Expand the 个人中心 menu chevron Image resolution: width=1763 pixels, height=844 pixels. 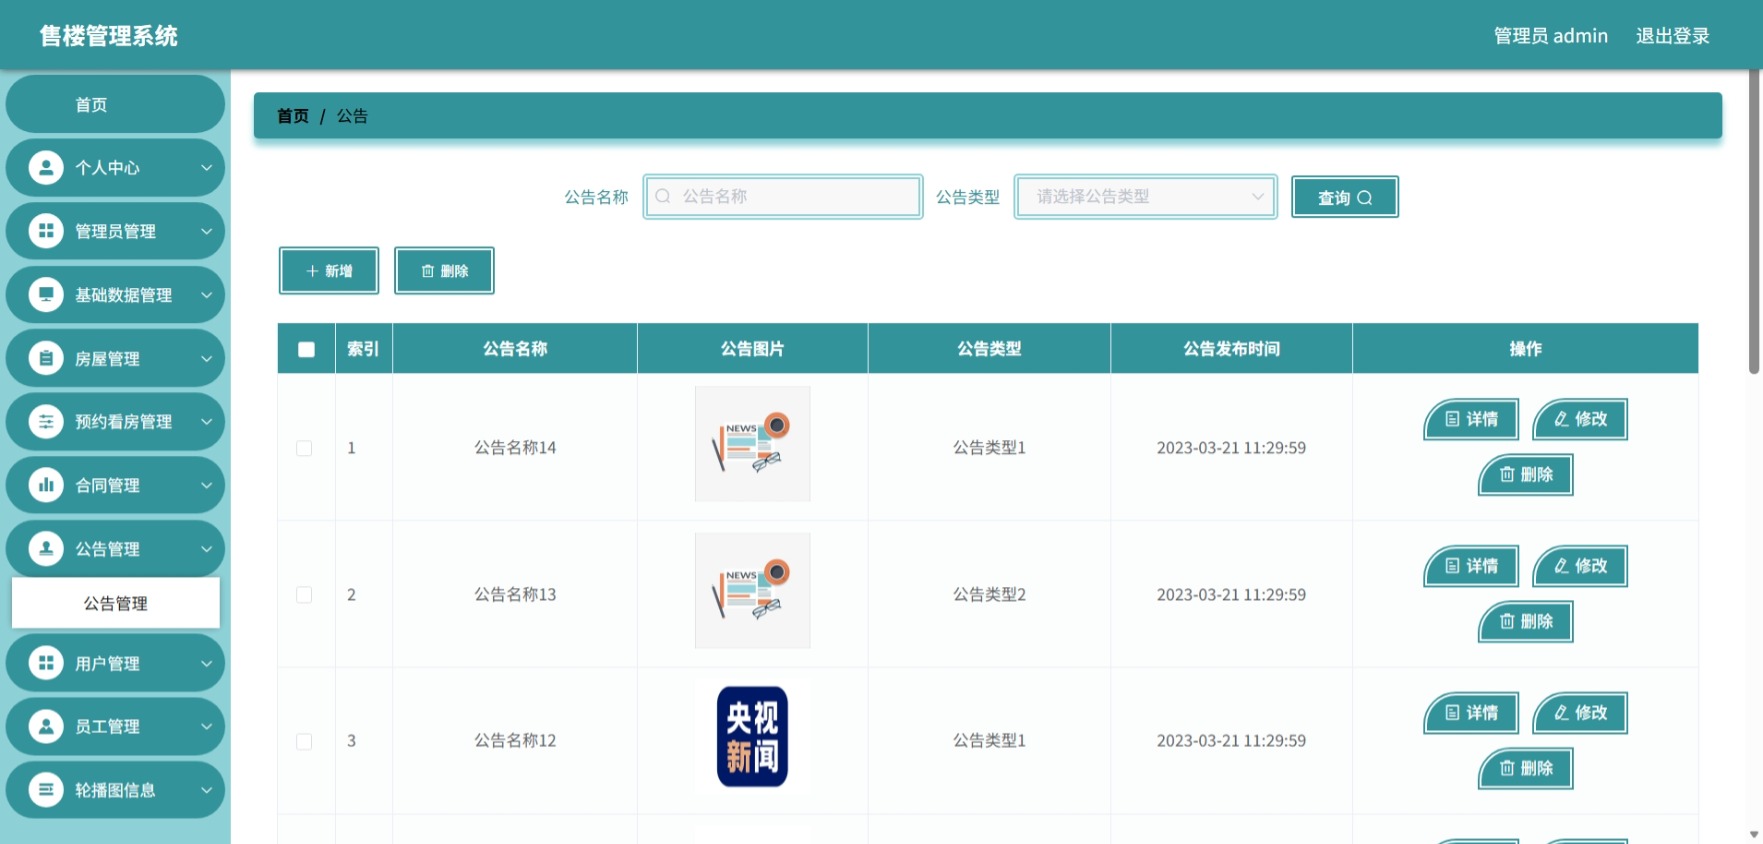206,168
